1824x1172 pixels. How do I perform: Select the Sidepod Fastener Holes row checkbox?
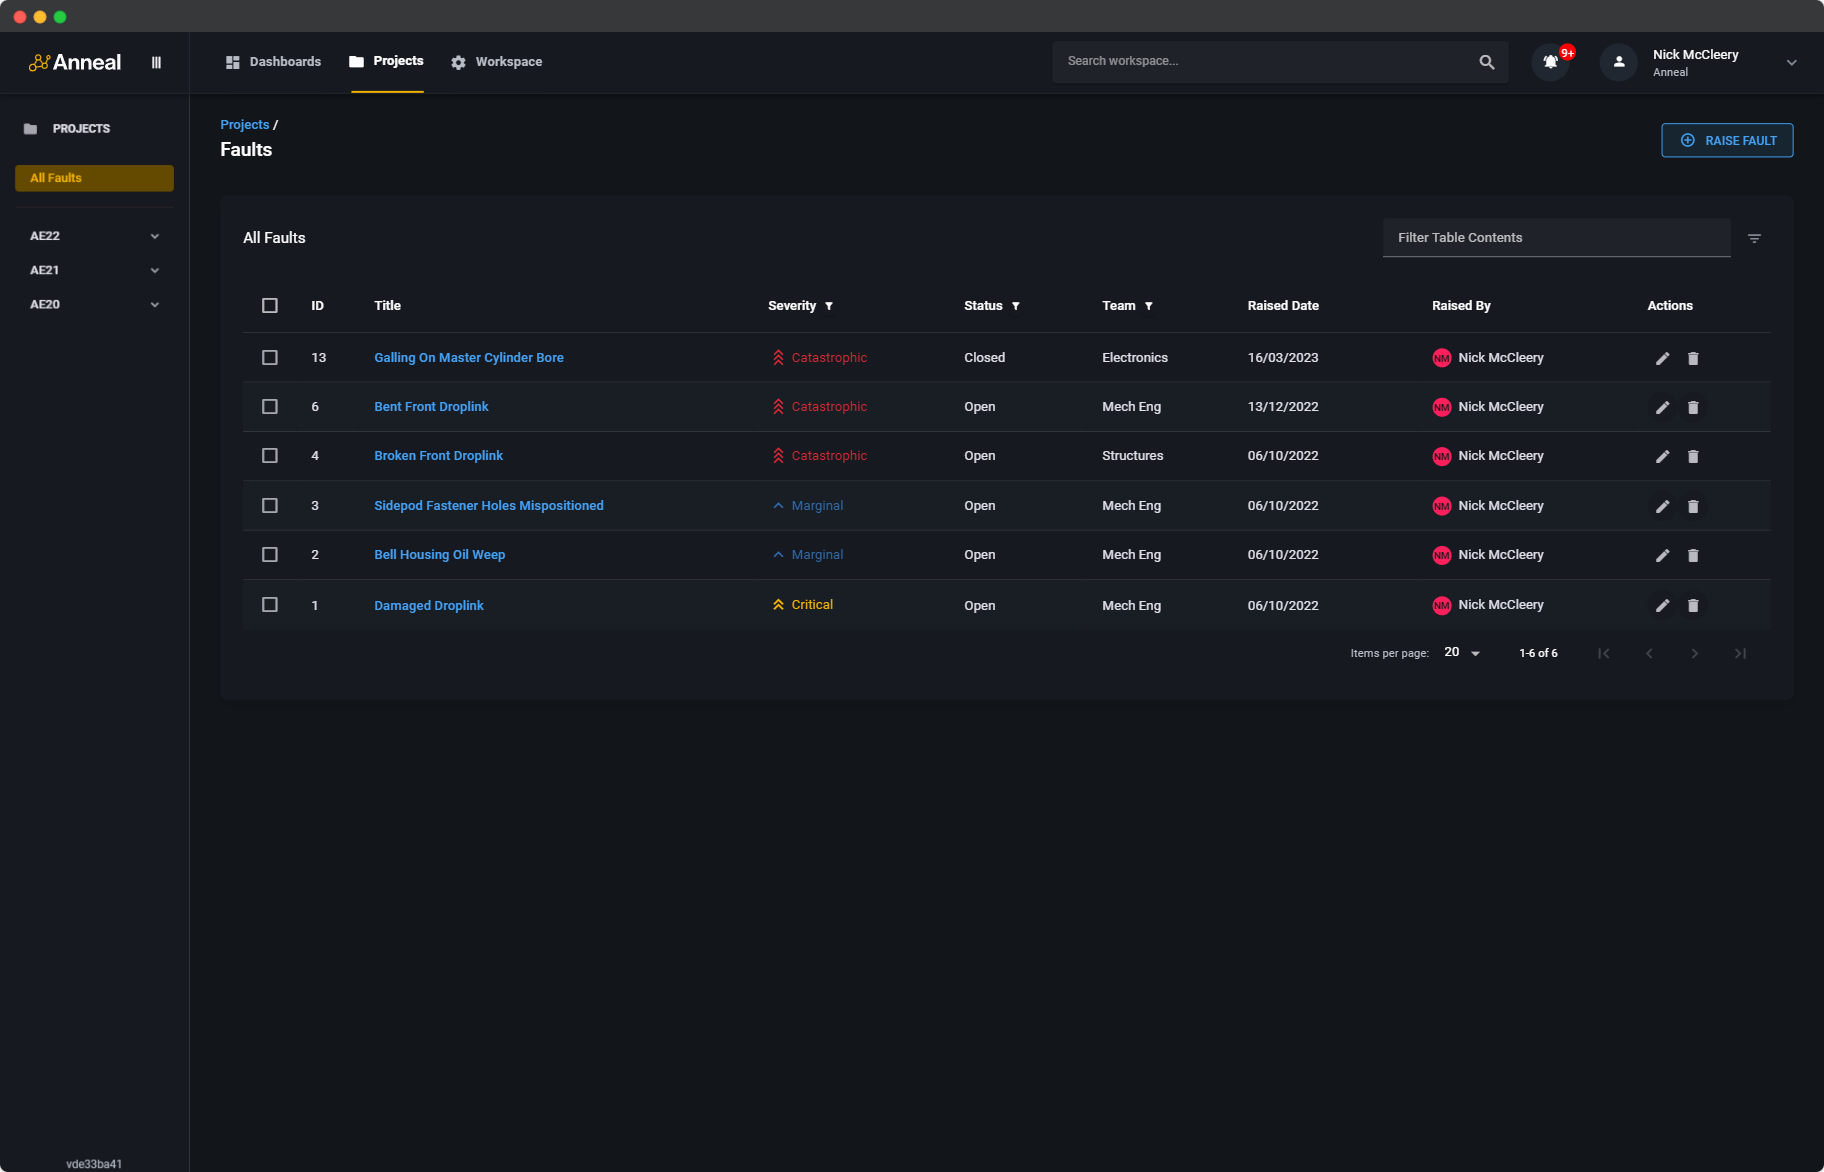pos(270,506)
